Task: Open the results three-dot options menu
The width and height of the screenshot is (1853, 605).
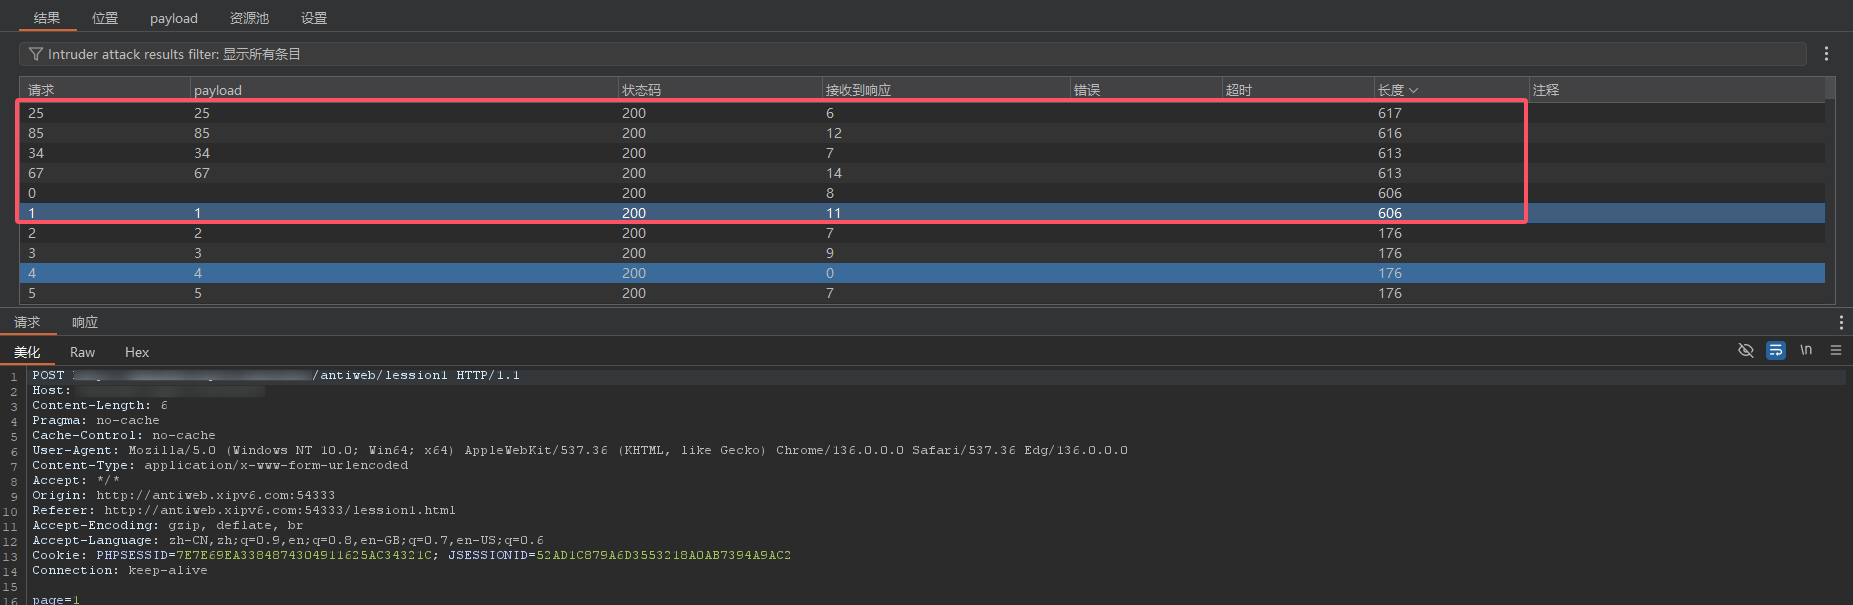Action: 1826,54
